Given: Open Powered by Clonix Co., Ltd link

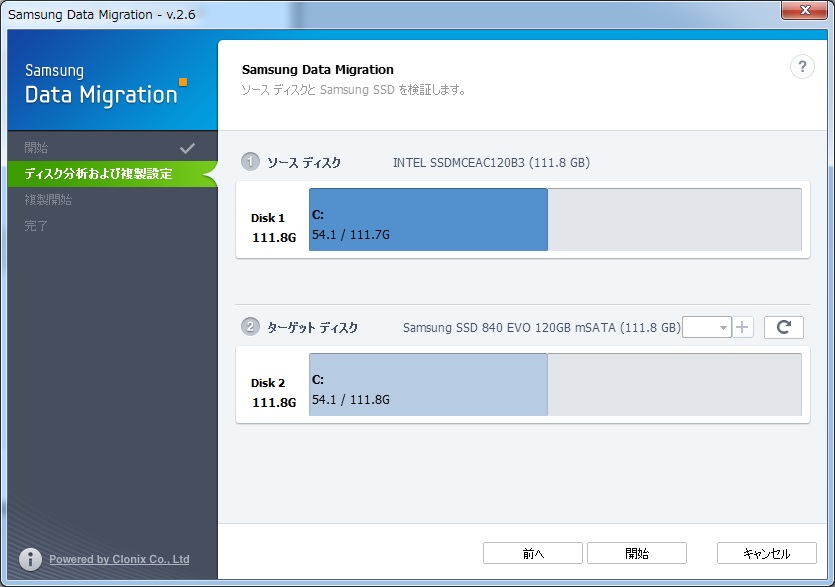Looking at the screenshot, I should tap(119, 559).
